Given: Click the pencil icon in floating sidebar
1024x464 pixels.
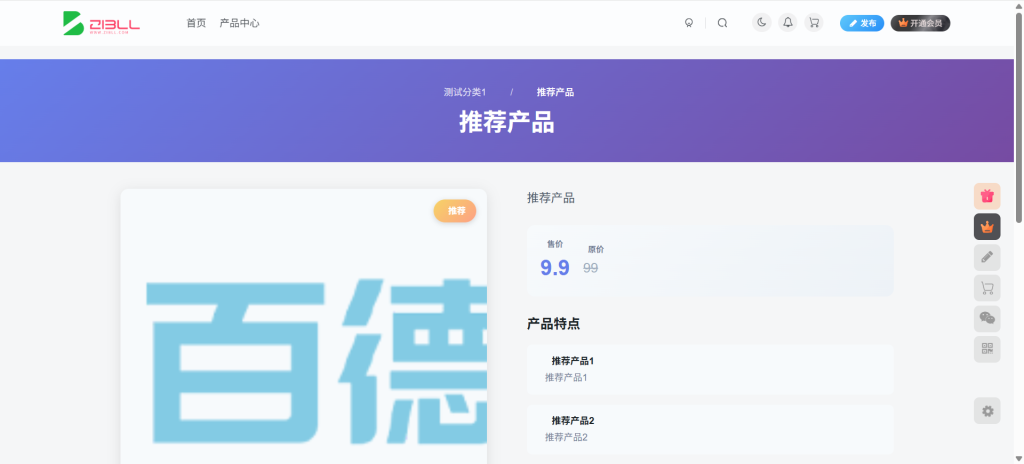Looking at the screenshot, I should [987, 258].
